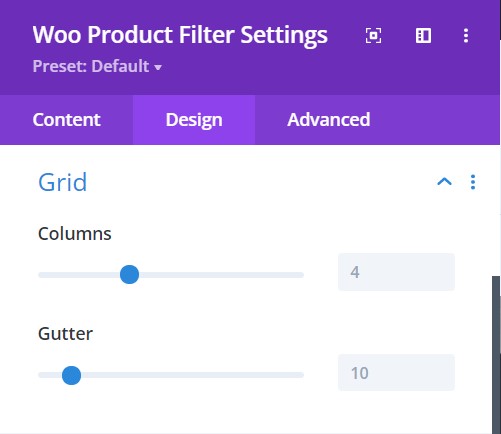This screenshot has width=501, height=434.
Task: Open Grid section three-dot options
Action: [x=473, y=182]
